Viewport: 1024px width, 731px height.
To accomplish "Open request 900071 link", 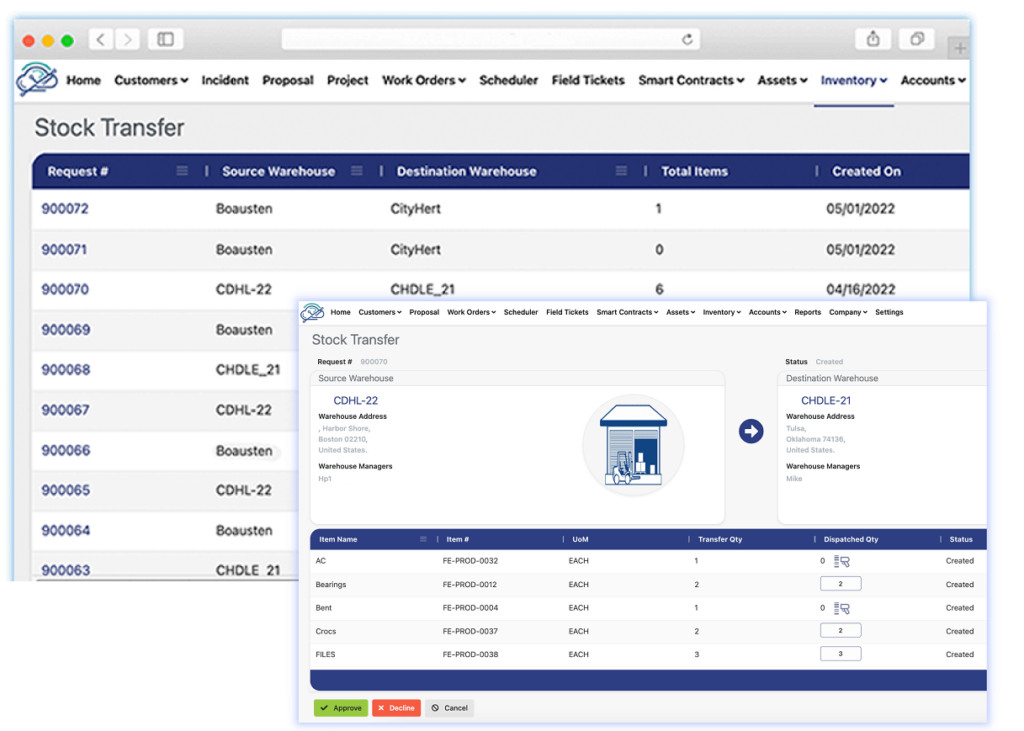I will click(64, 250).
